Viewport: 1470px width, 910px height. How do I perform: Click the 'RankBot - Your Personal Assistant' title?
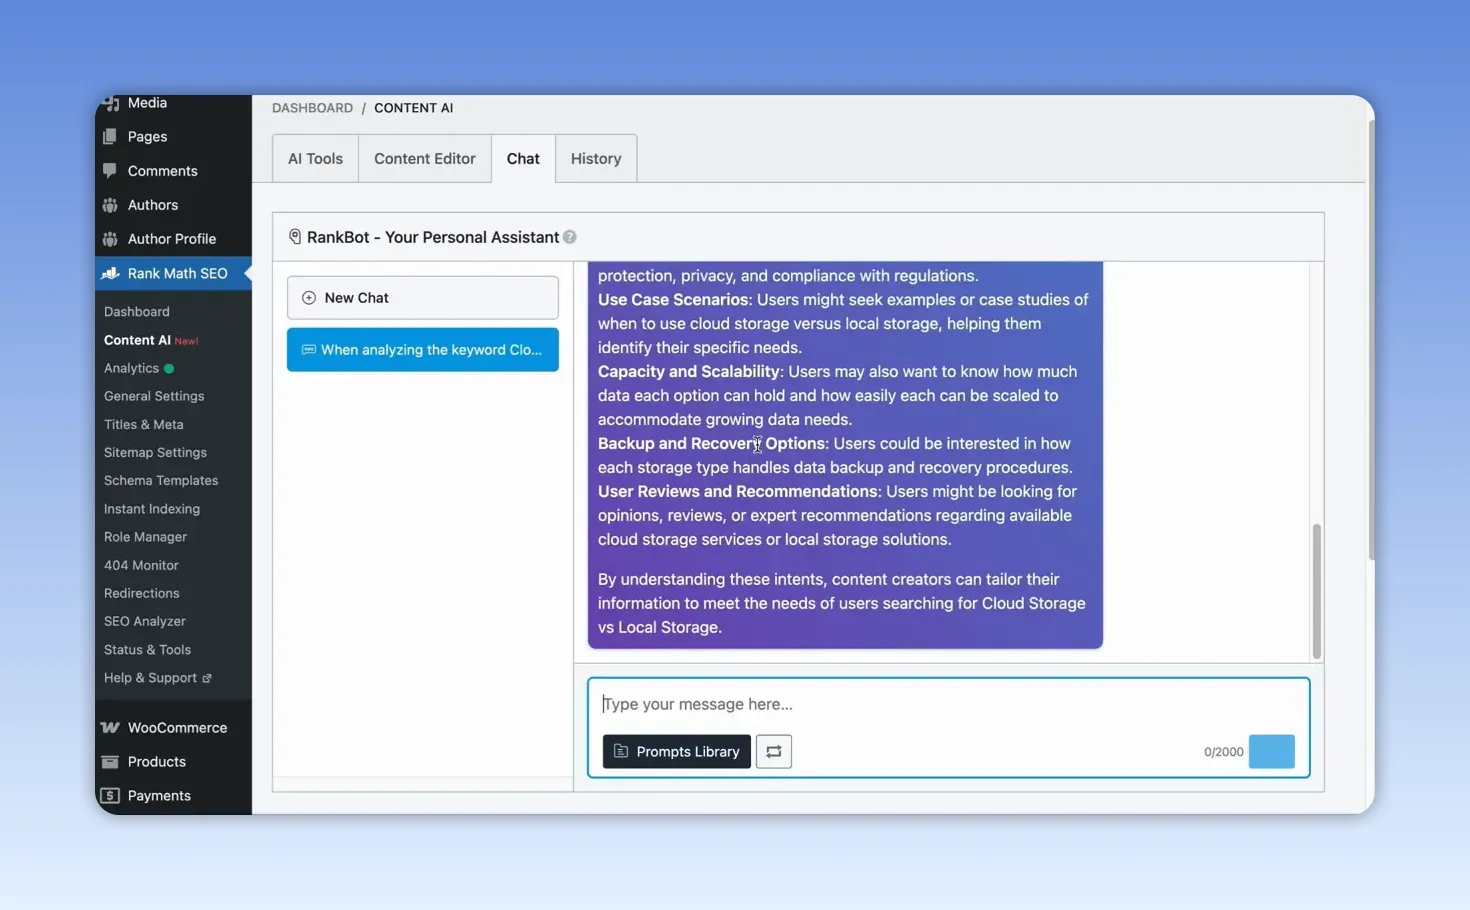(x=433, y=237)
